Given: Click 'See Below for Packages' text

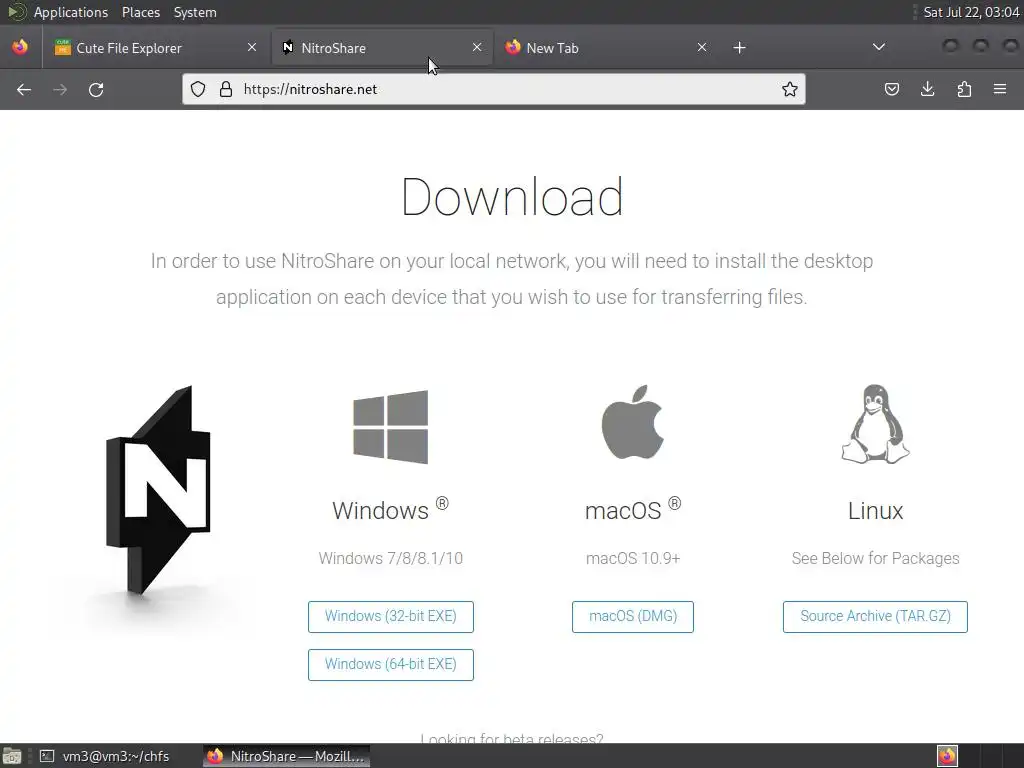Looking at the screenshot, I should pos(875,558).
